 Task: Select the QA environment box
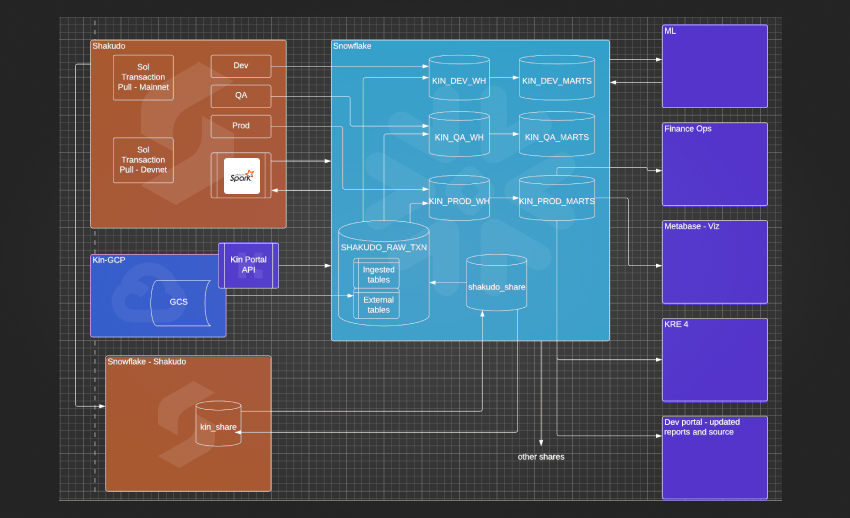click(241, 96)
